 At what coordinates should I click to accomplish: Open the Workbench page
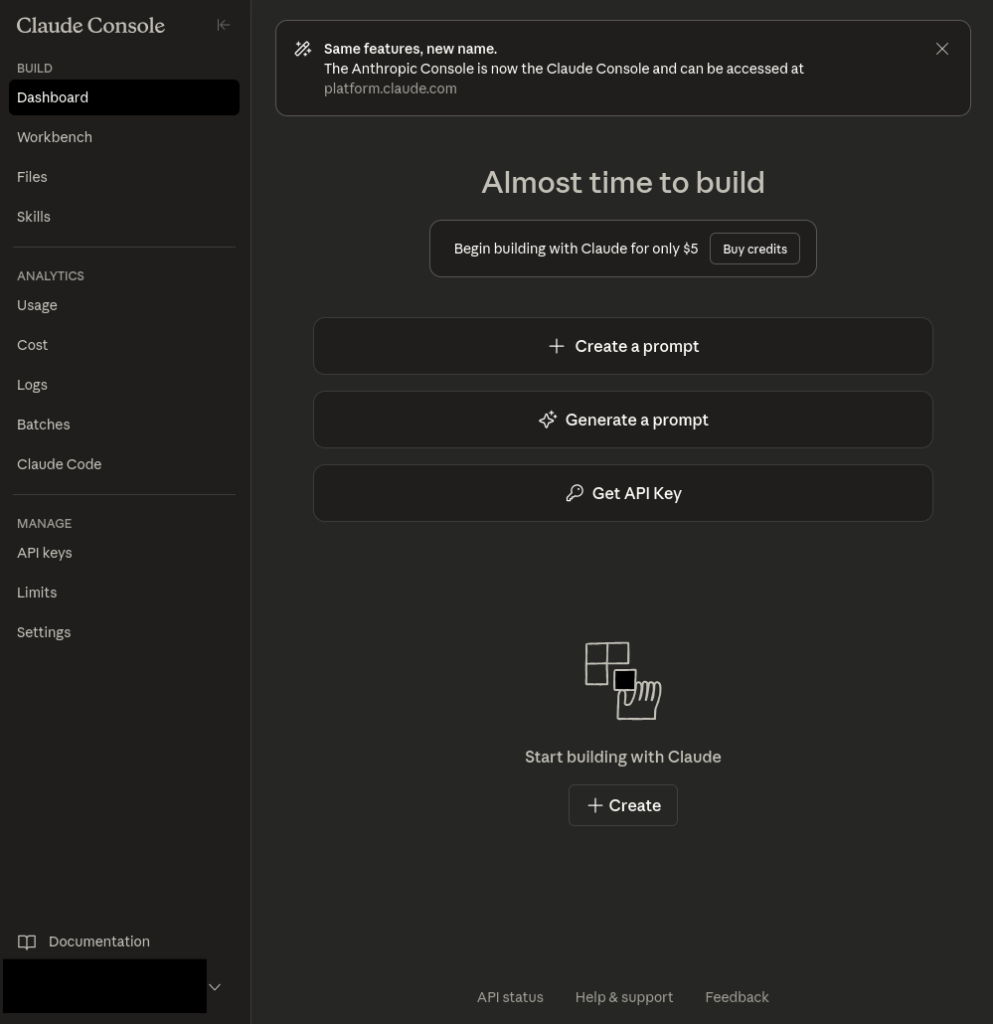coord(55,137)
